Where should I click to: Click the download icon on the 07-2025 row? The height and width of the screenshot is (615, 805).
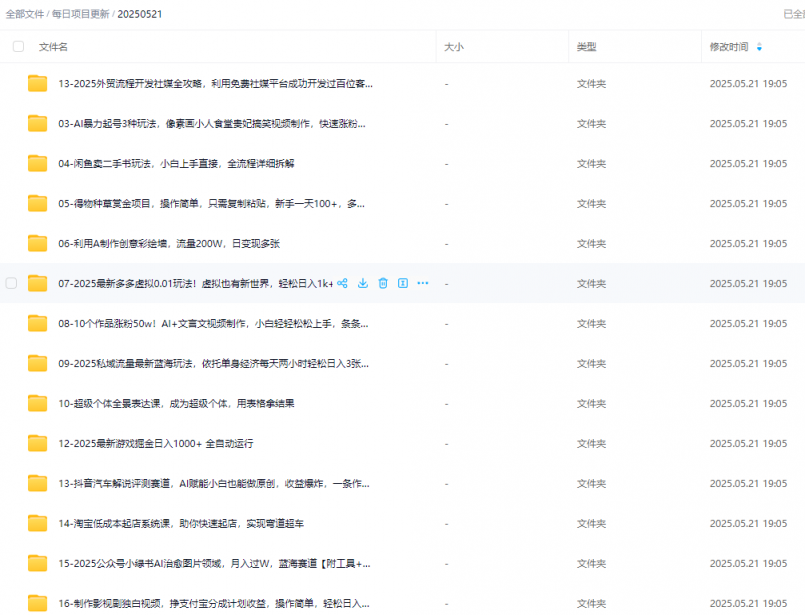[x=363, y=283]
